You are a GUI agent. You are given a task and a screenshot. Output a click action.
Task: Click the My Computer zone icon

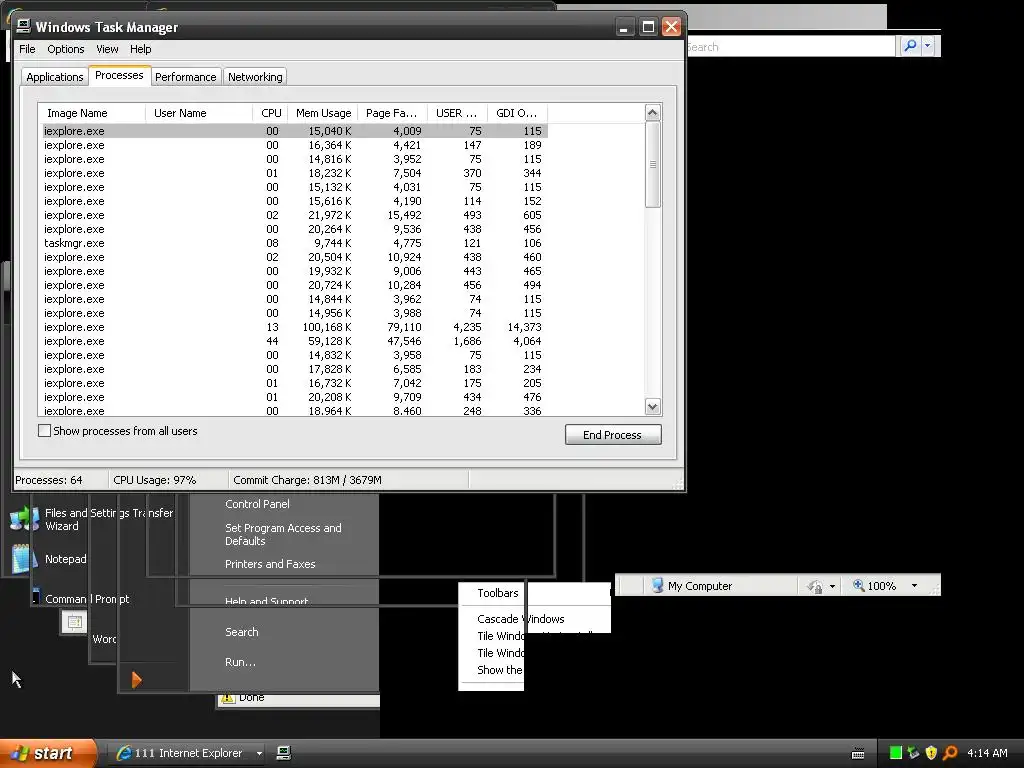[x=657, y=585]
